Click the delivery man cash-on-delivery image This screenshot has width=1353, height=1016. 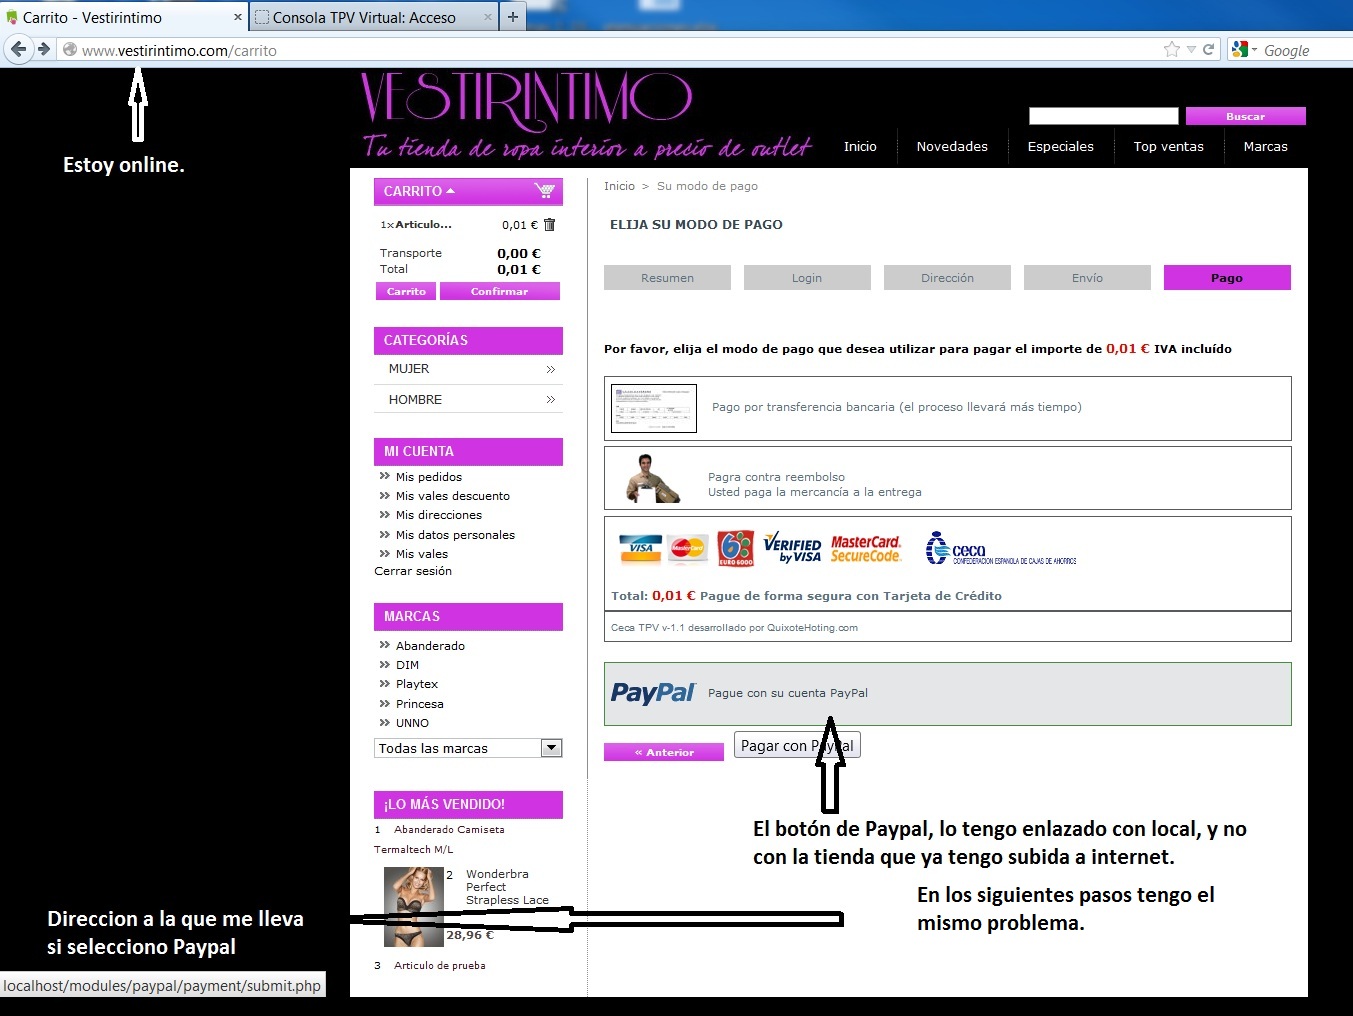point(653,478)
